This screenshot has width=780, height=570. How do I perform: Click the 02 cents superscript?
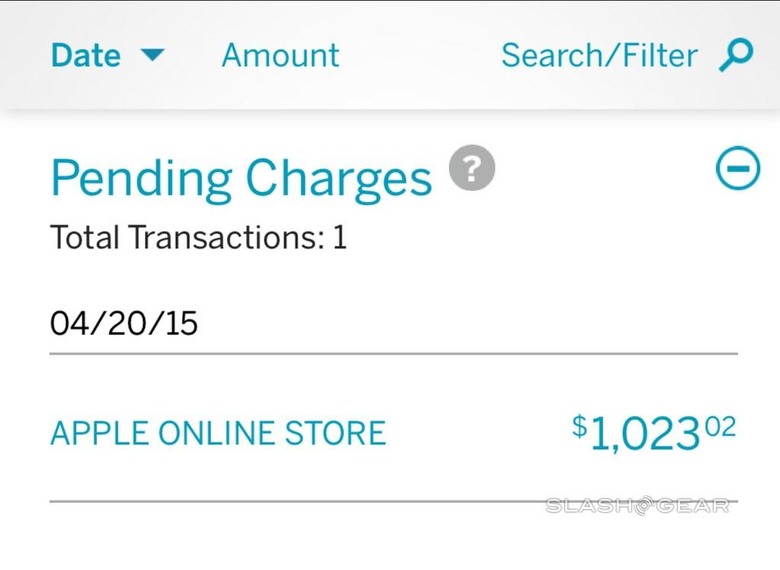click(721, 427)
